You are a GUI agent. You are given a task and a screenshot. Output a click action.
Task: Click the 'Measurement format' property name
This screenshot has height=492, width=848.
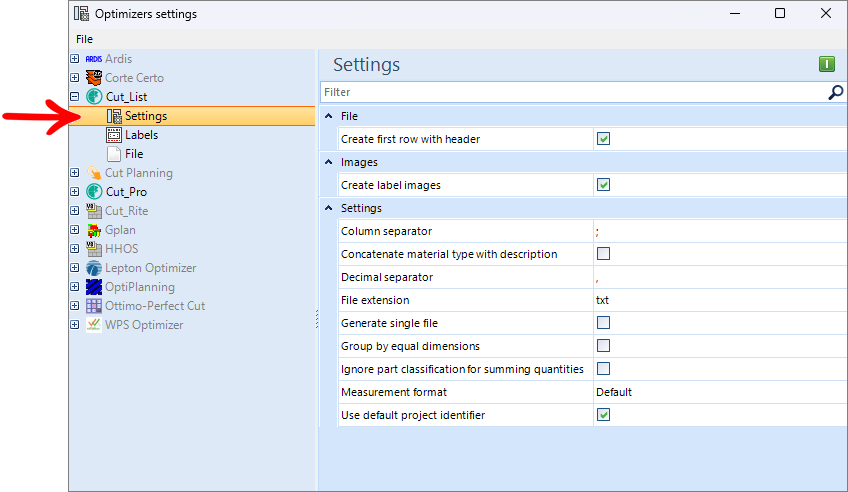coord(394,392)
